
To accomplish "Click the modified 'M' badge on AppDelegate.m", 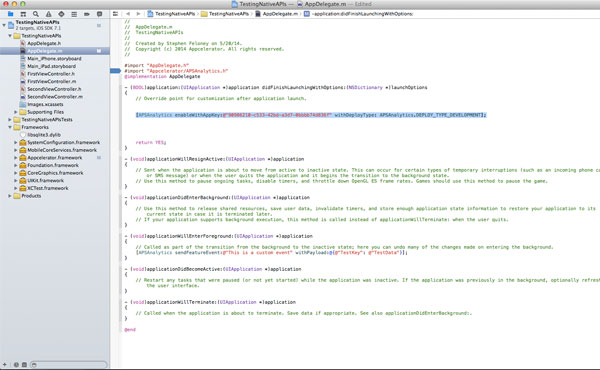I will pos(99,51).
